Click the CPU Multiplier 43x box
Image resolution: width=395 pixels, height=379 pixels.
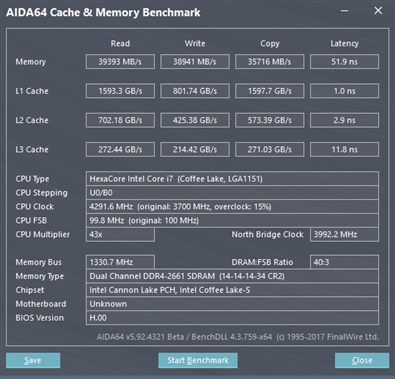point(120,235)
